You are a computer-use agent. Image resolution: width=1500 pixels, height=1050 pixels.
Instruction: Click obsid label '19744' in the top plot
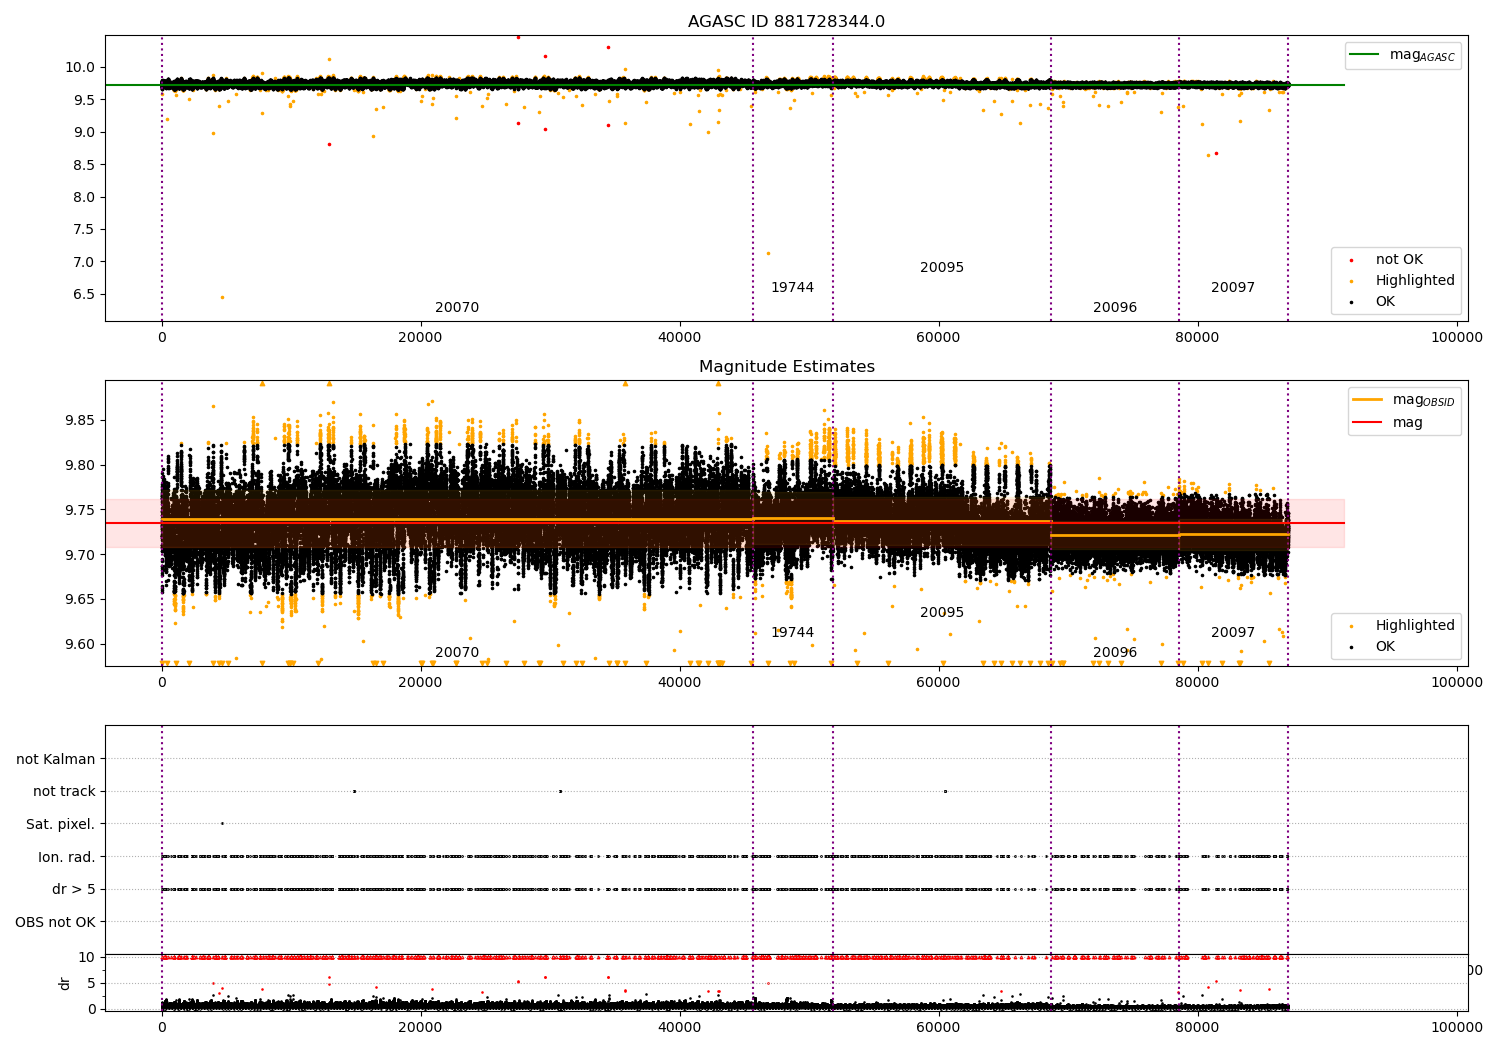pyautogui.click(x=792, y=288)
